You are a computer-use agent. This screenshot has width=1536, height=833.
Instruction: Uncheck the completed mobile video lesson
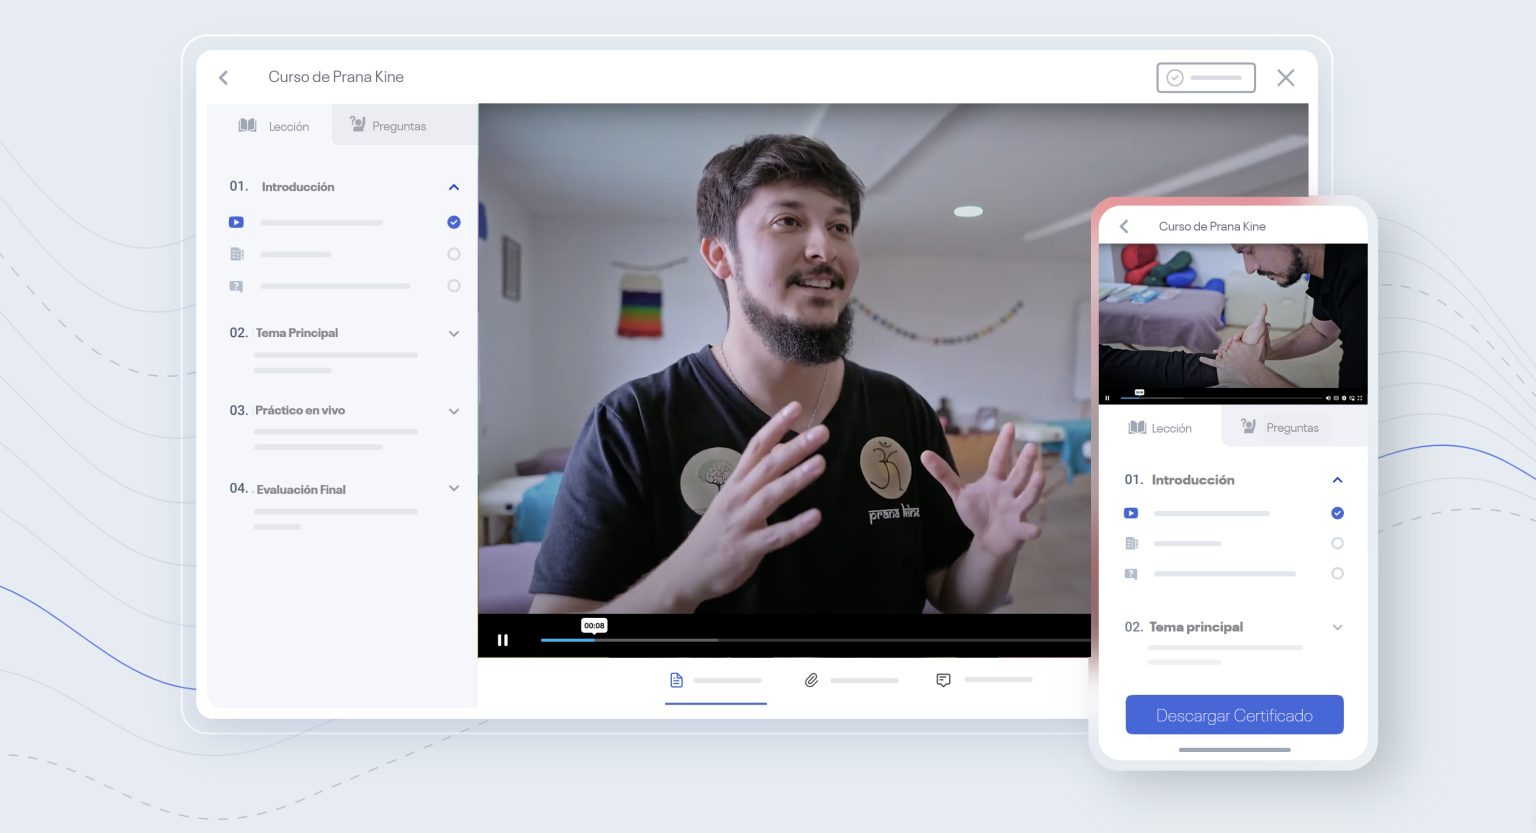pos(1337,513)
